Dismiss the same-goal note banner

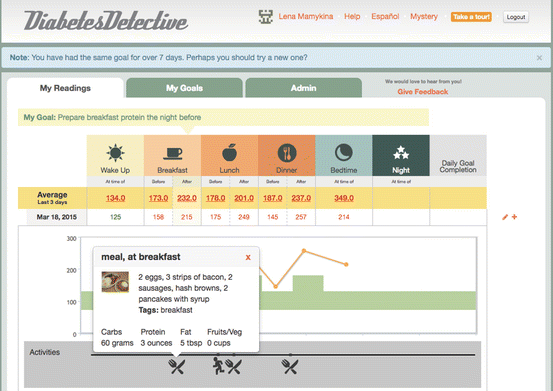539,58
